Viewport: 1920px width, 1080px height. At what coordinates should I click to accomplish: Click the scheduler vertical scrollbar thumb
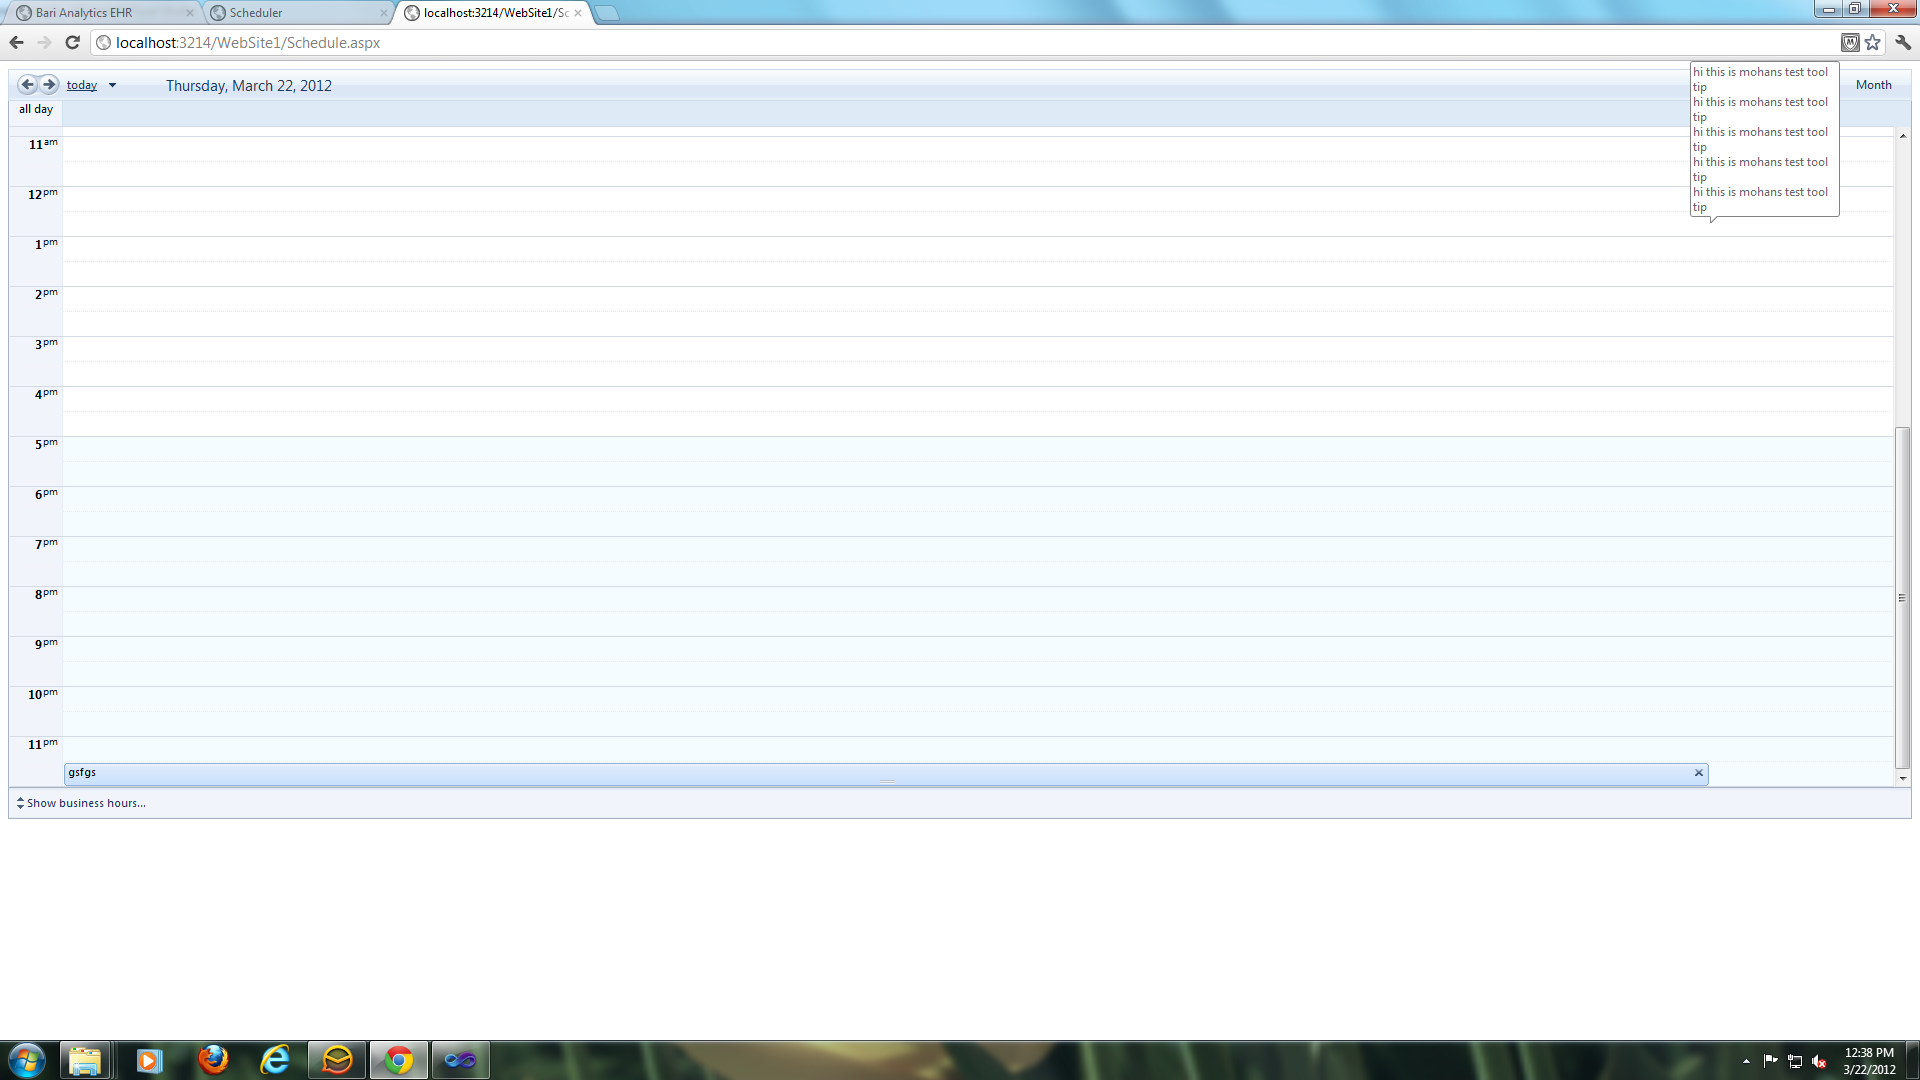point(1902,597)
